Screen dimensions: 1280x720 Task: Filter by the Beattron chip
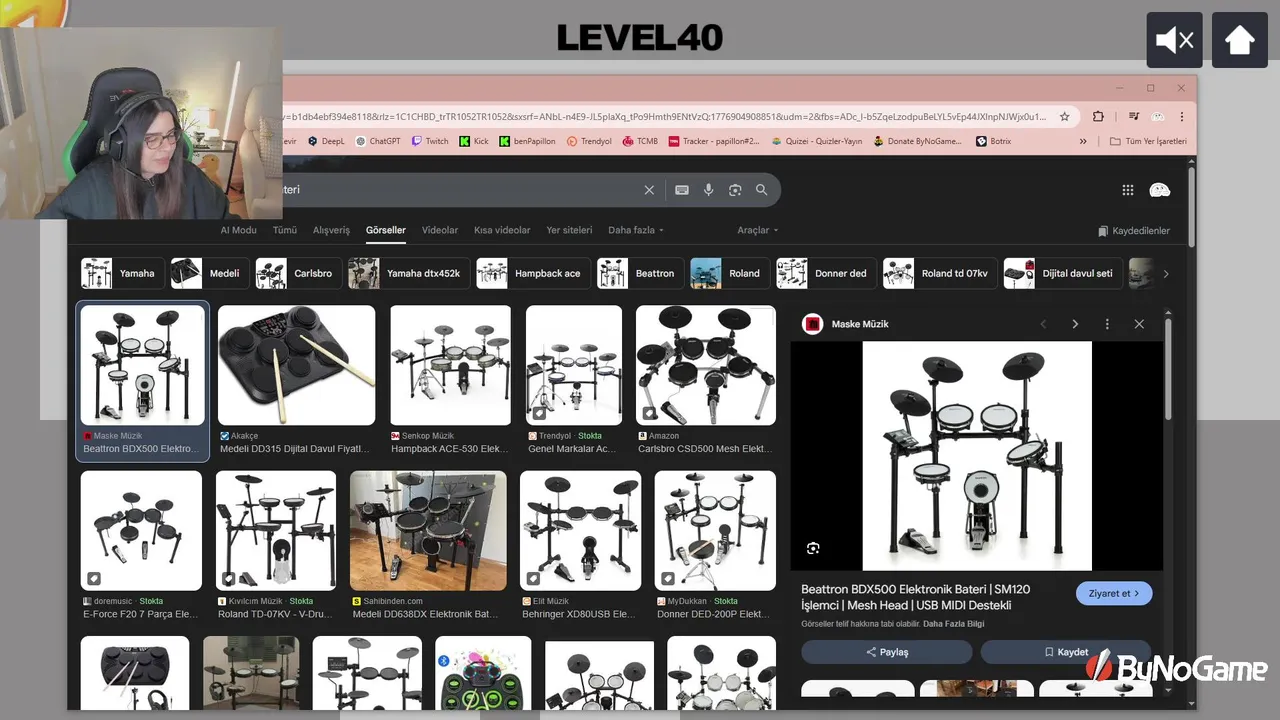640,273
